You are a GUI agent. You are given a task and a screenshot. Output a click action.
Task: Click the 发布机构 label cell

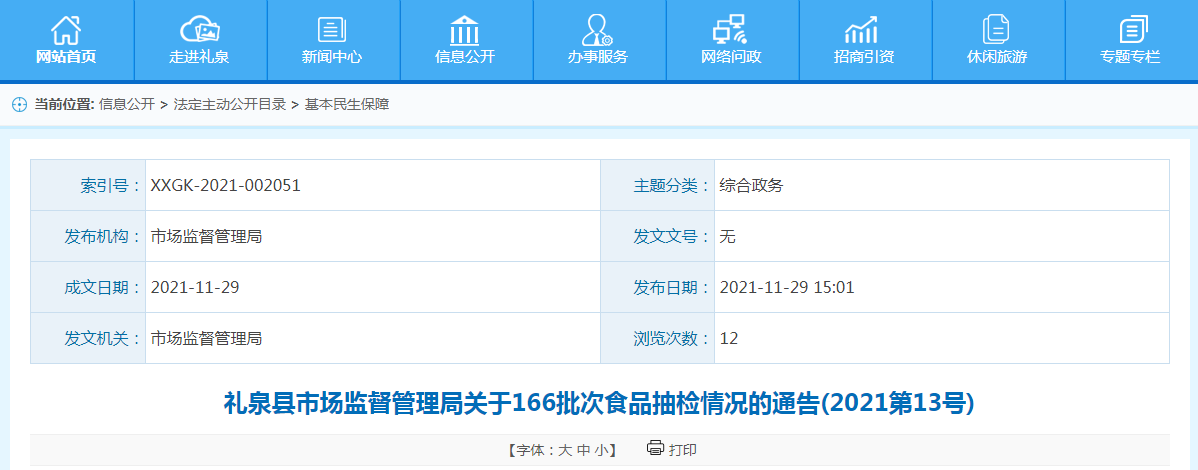click(x=88, y=236)
